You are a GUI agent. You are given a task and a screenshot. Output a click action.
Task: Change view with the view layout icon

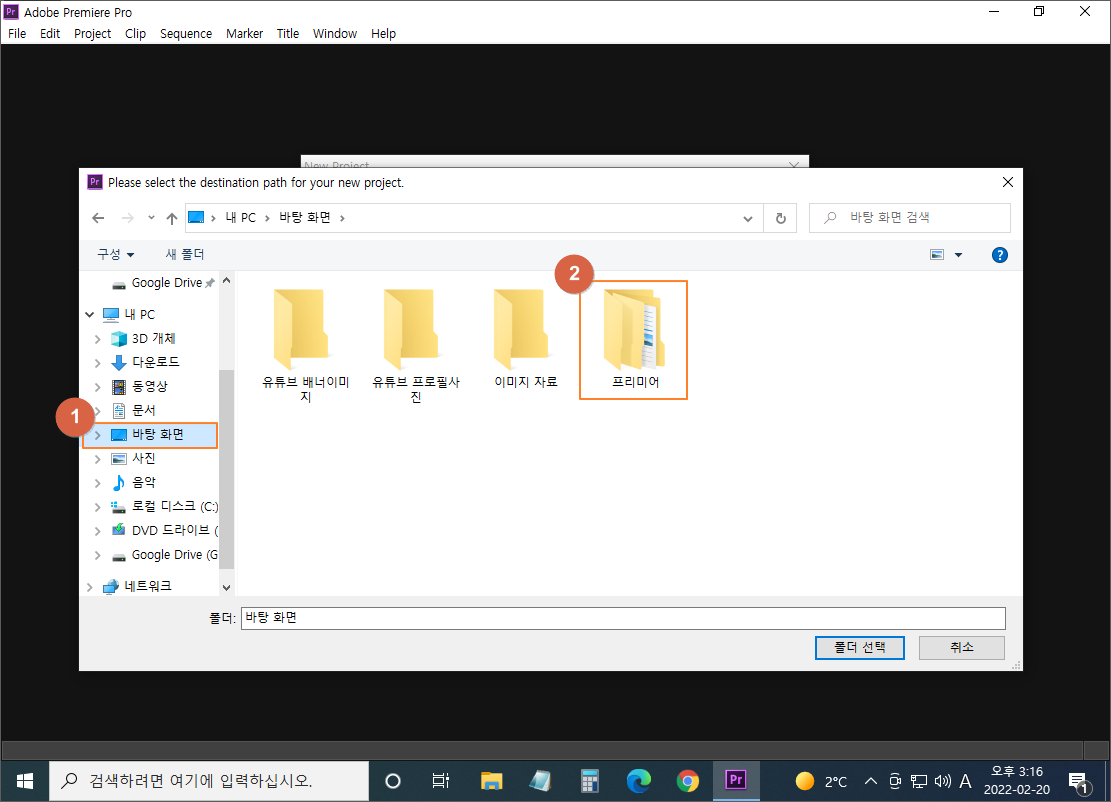click(x=937, y=255)
